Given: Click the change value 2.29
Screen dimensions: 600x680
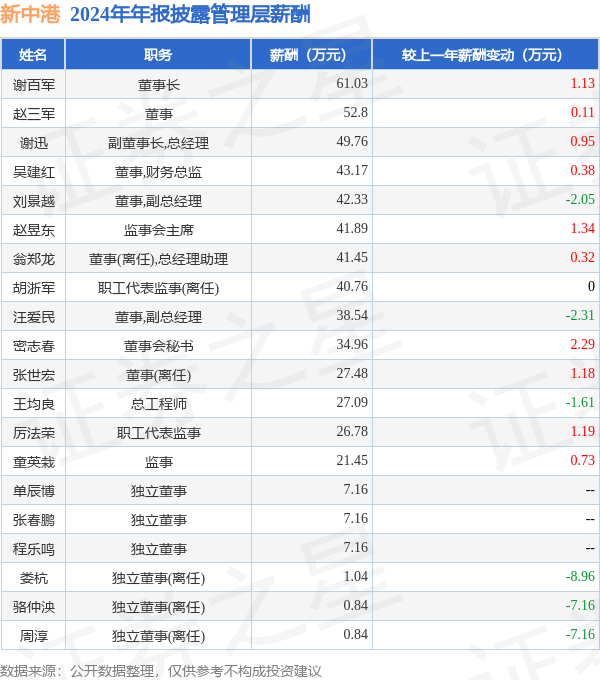Looking at the screenshot, I should pyautogui.click(x=583, y=344).
